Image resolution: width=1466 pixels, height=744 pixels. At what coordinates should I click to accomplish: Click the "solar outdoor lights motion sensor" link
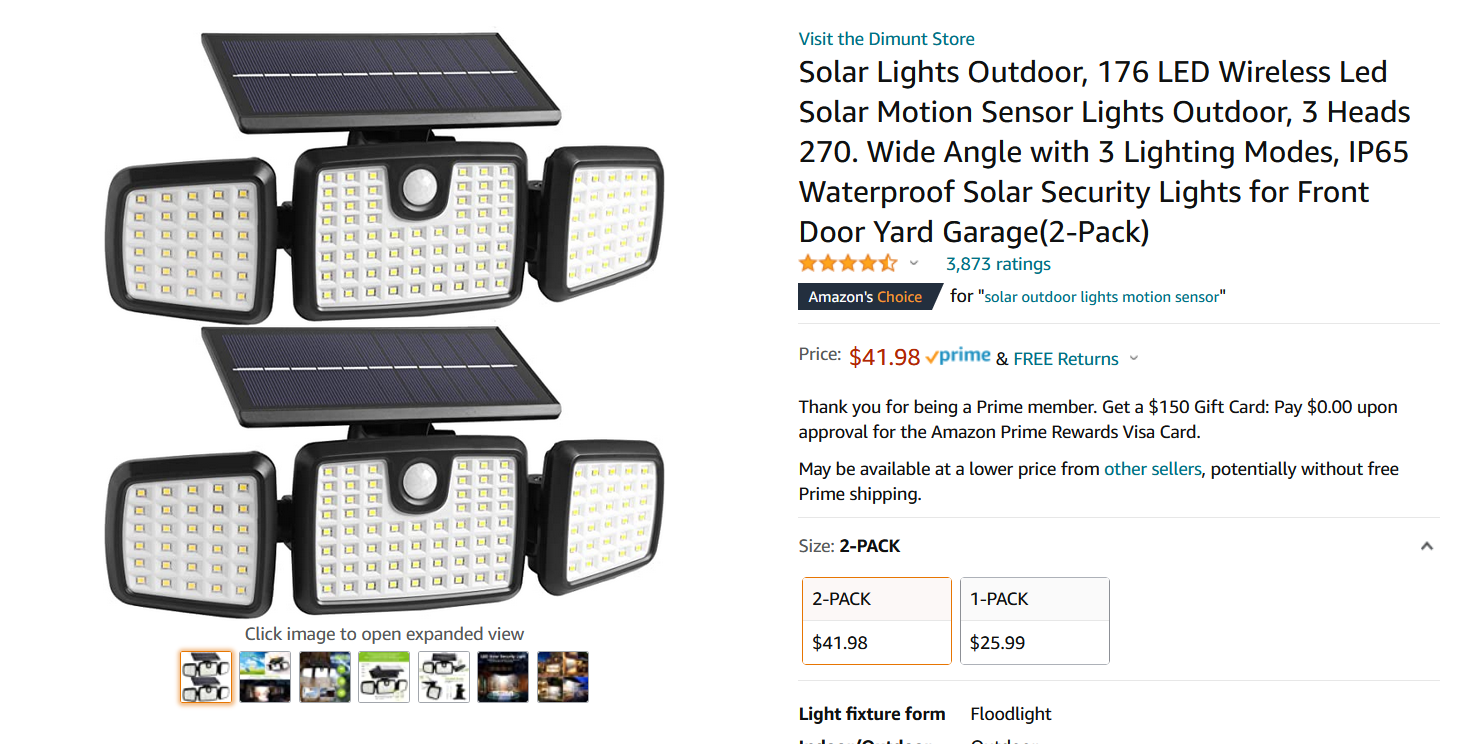point(1102,297)
